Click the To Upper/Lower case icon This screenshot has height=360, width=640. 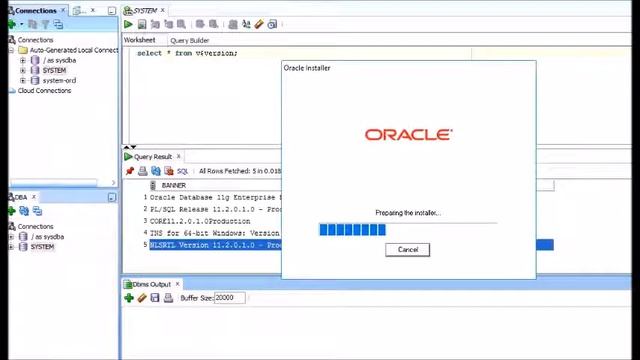pyautogui.click(x=246, y=24)
